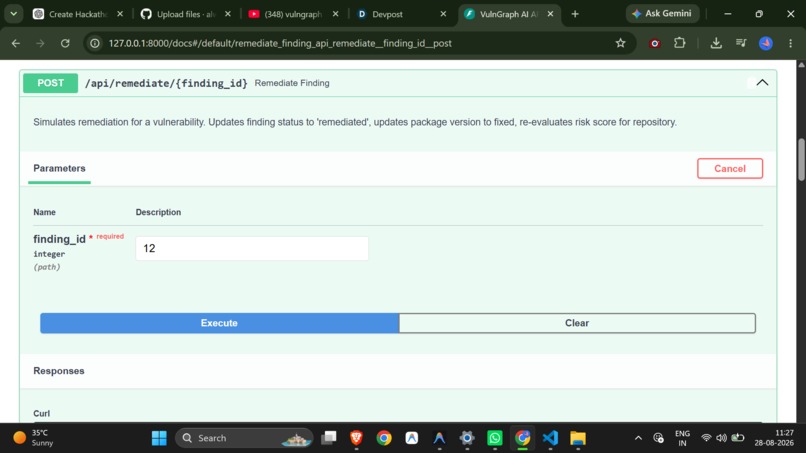Show hidden system tray icons
The image size is (806, 453).
[x=638, y=438]
